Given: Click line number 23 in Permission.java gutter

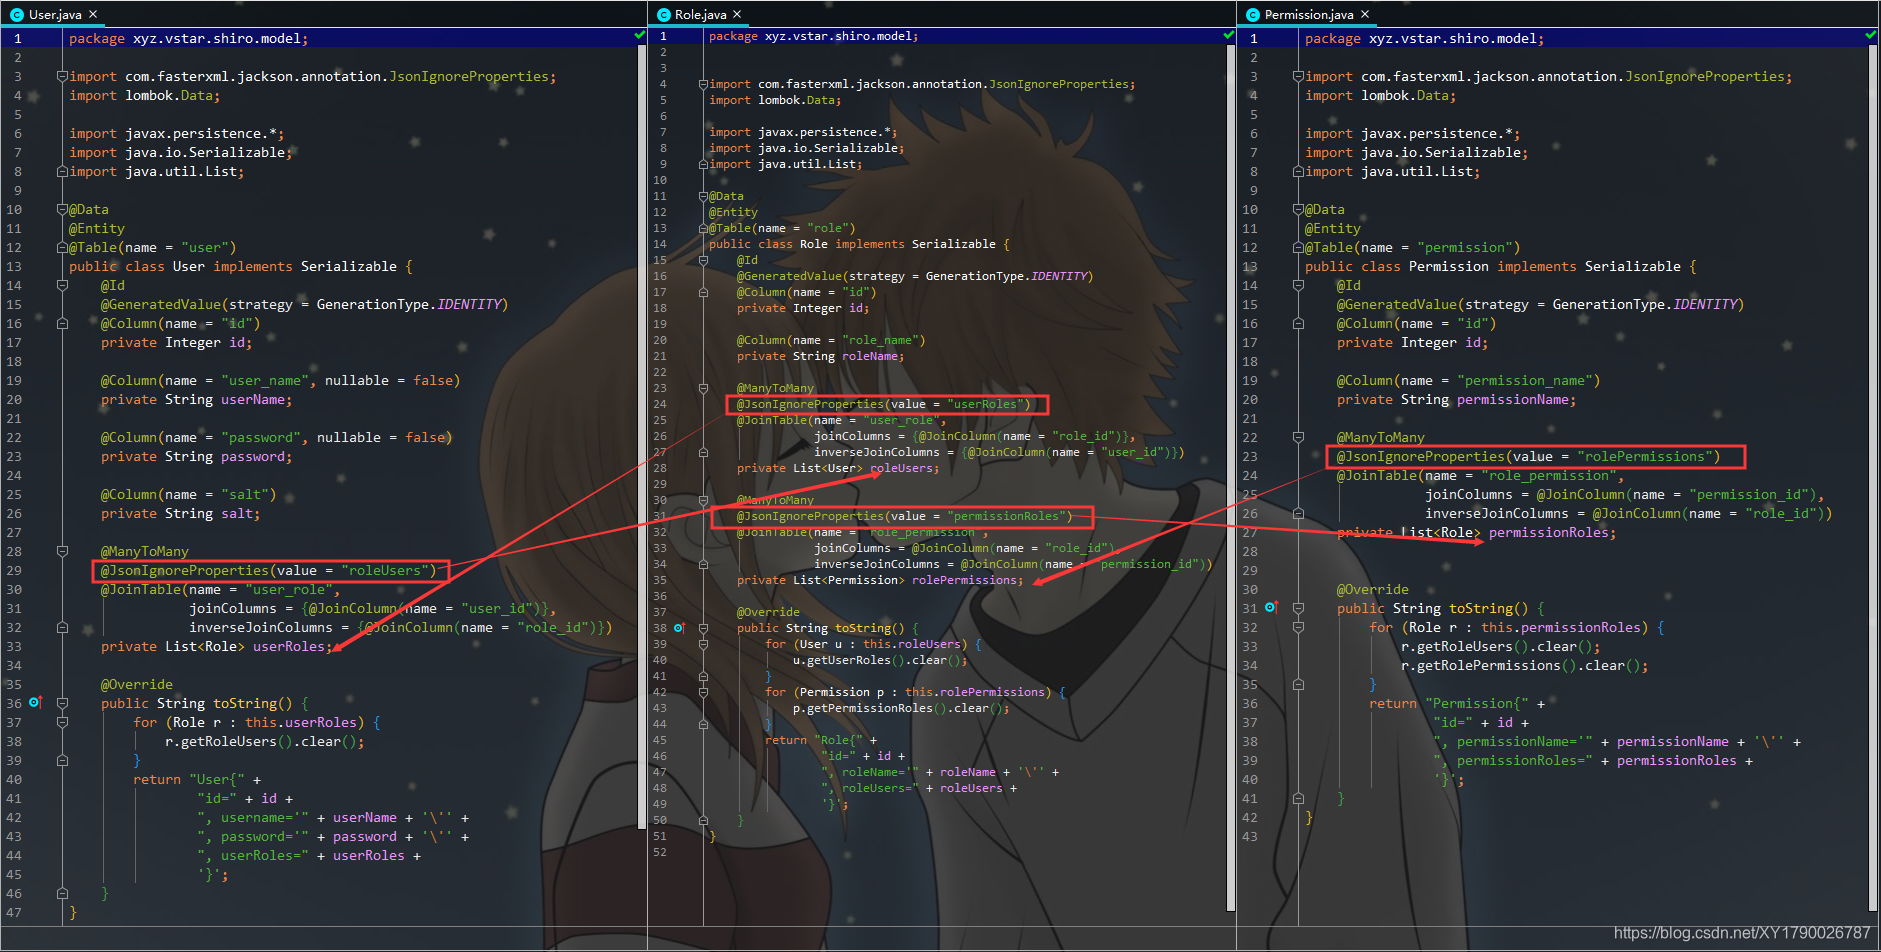Looking at the screenshot, I should 1250,456.
